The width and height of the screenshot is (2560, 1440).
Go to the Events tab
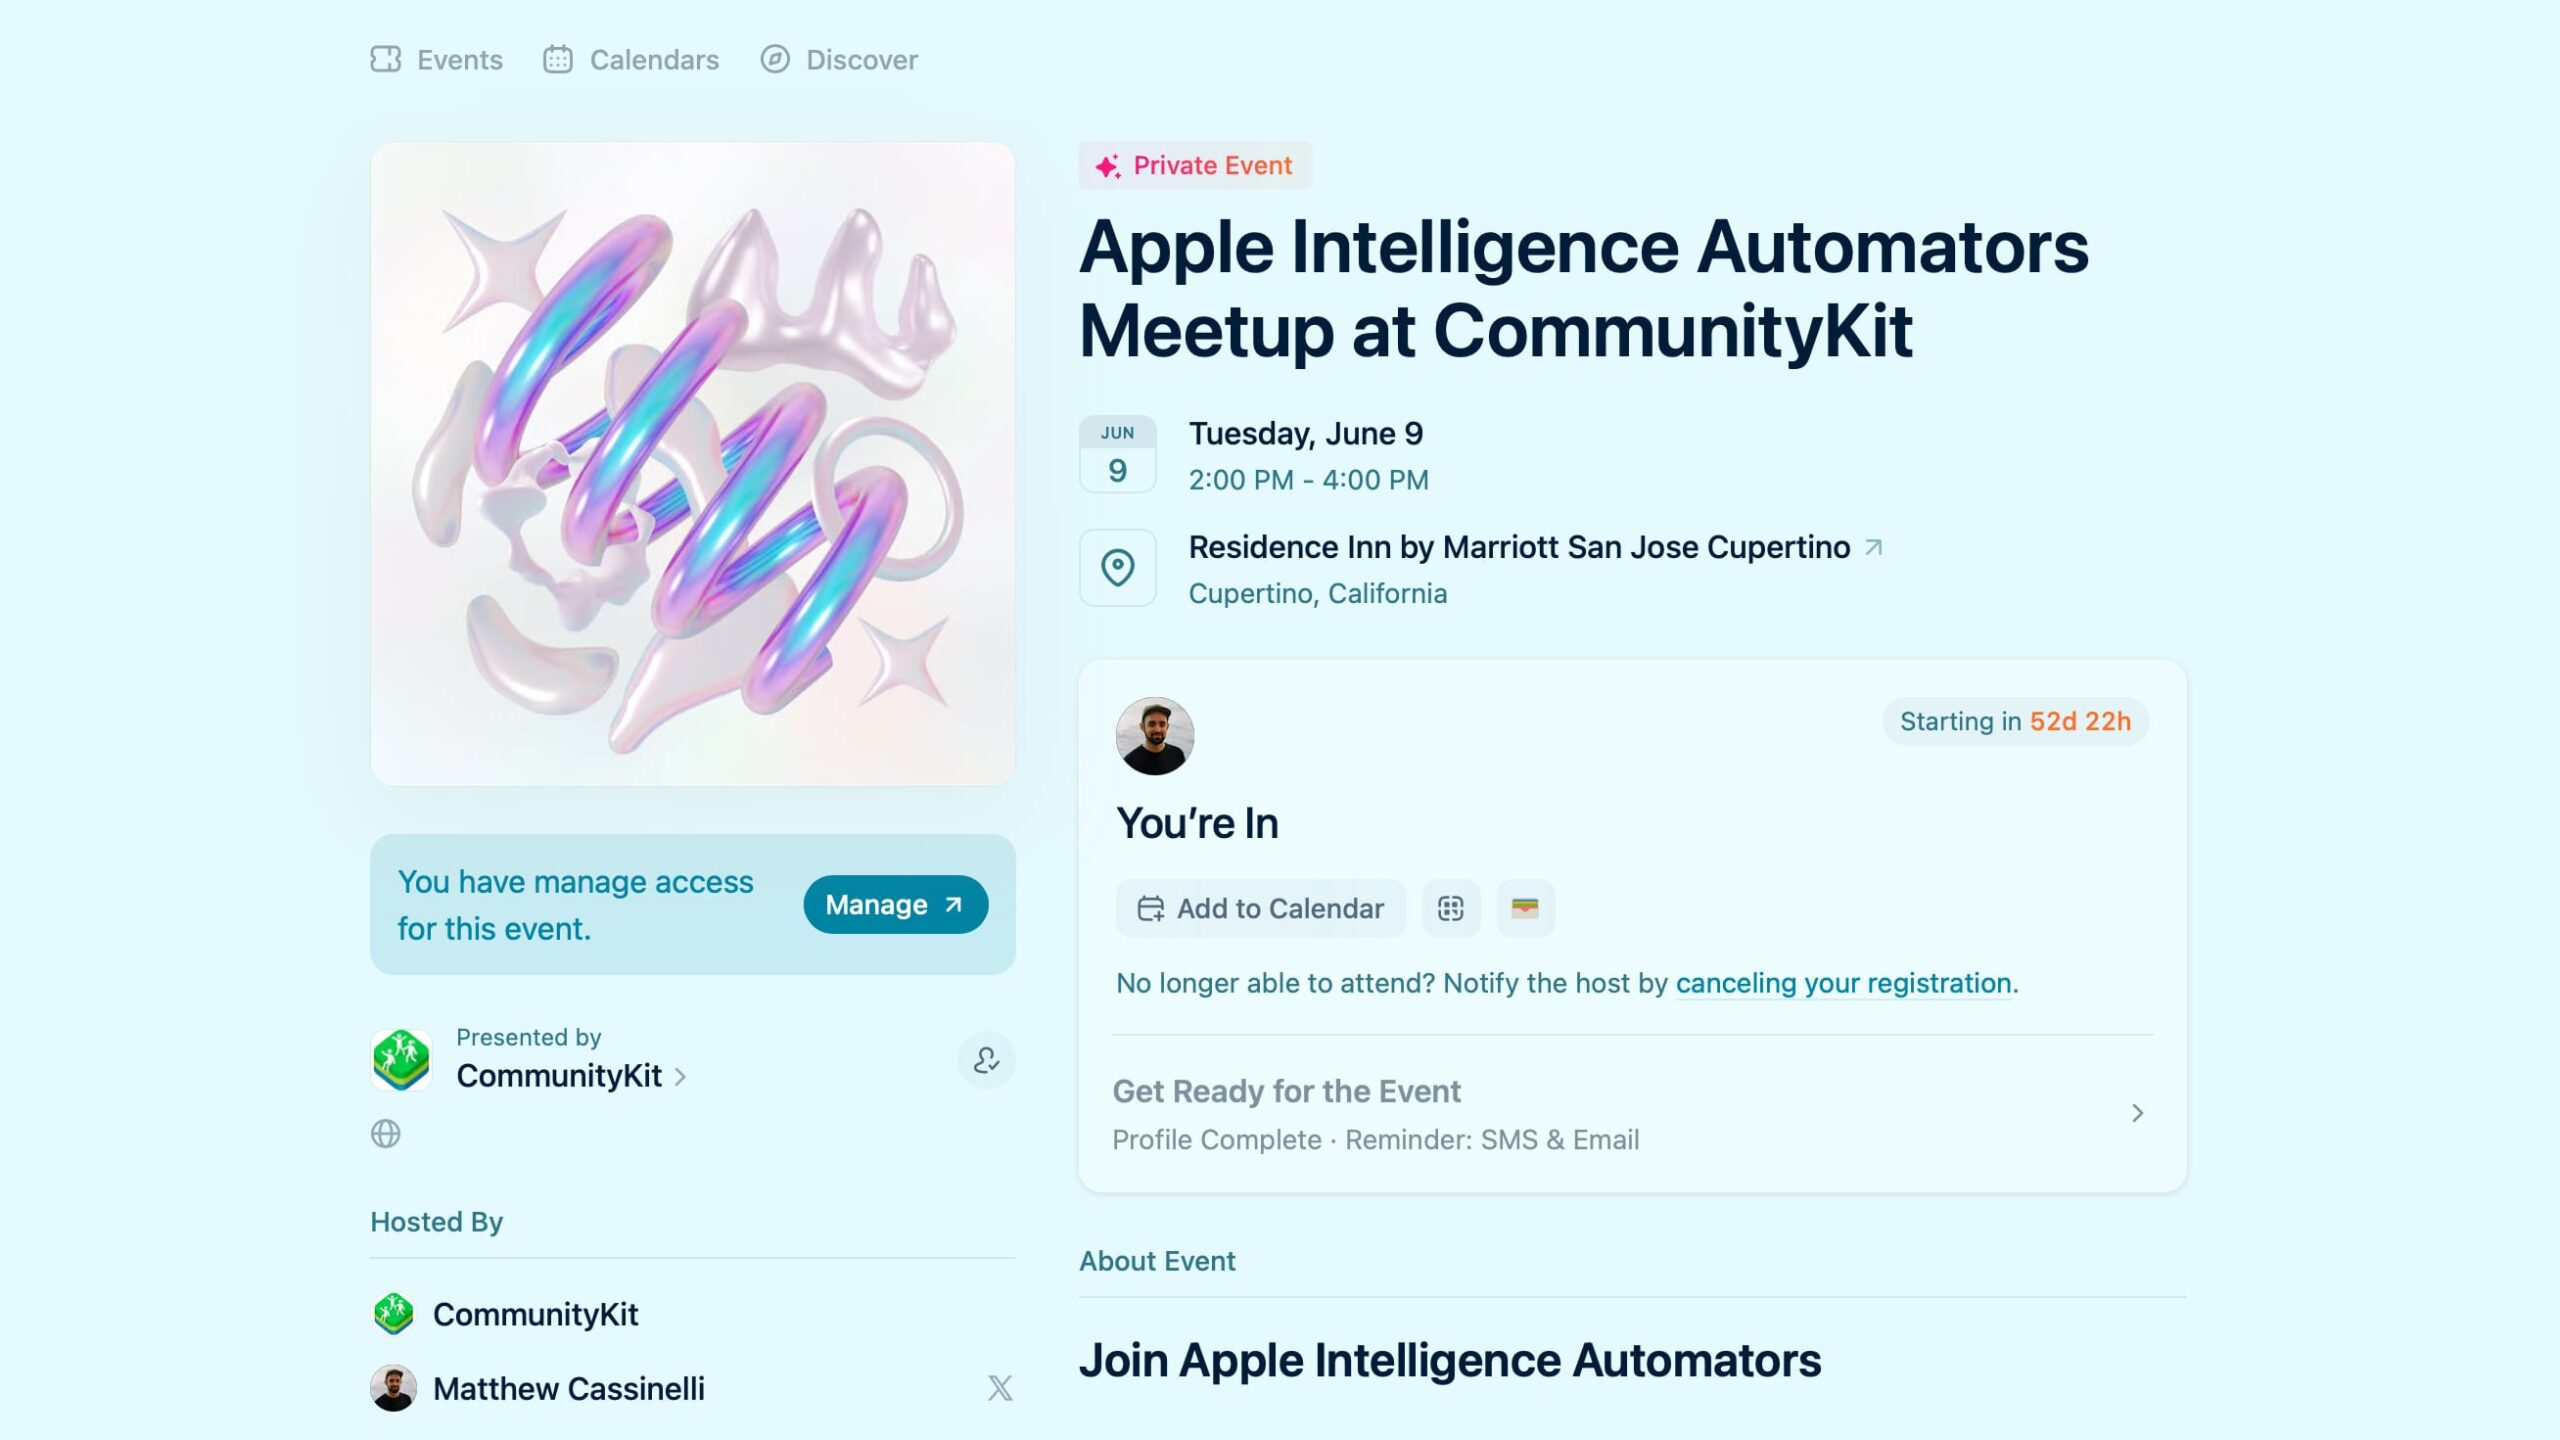(437, 60)
